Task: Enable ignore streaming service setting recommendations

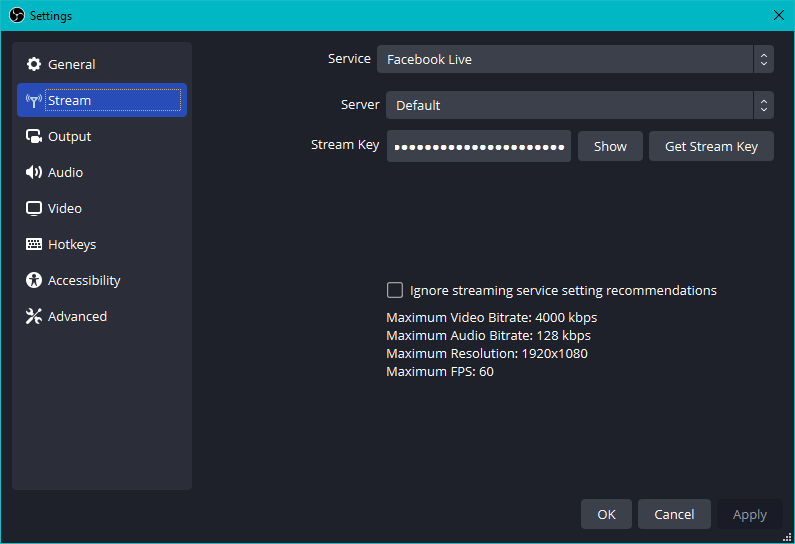Action: 395,290
